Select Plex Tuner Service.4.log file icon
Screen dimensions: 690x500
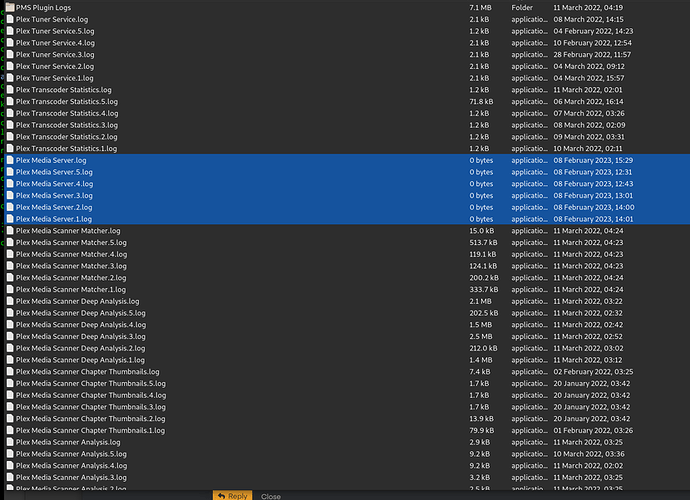coord(10,43)
